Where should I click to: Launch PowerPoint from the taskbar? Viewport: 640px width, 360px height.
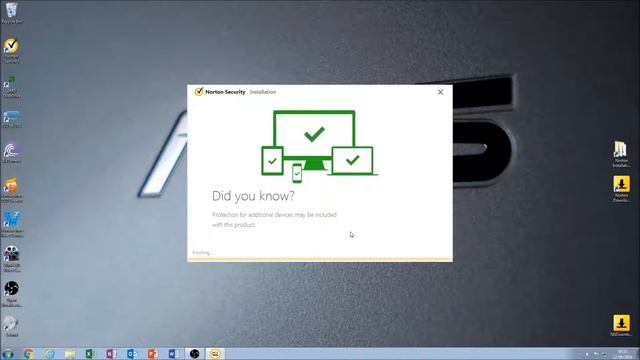[x=152, y=354]
